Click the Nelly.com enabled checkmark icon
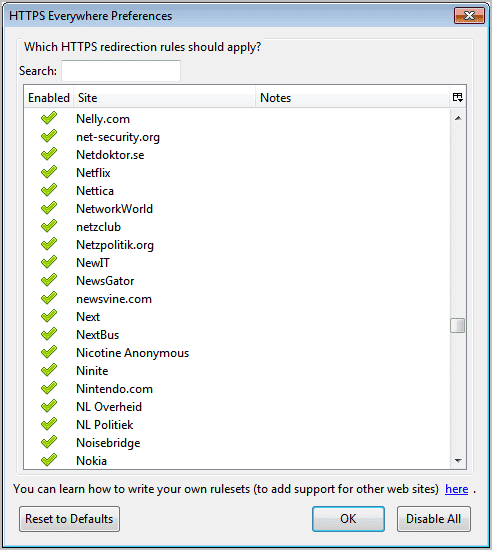 [49, 118]
